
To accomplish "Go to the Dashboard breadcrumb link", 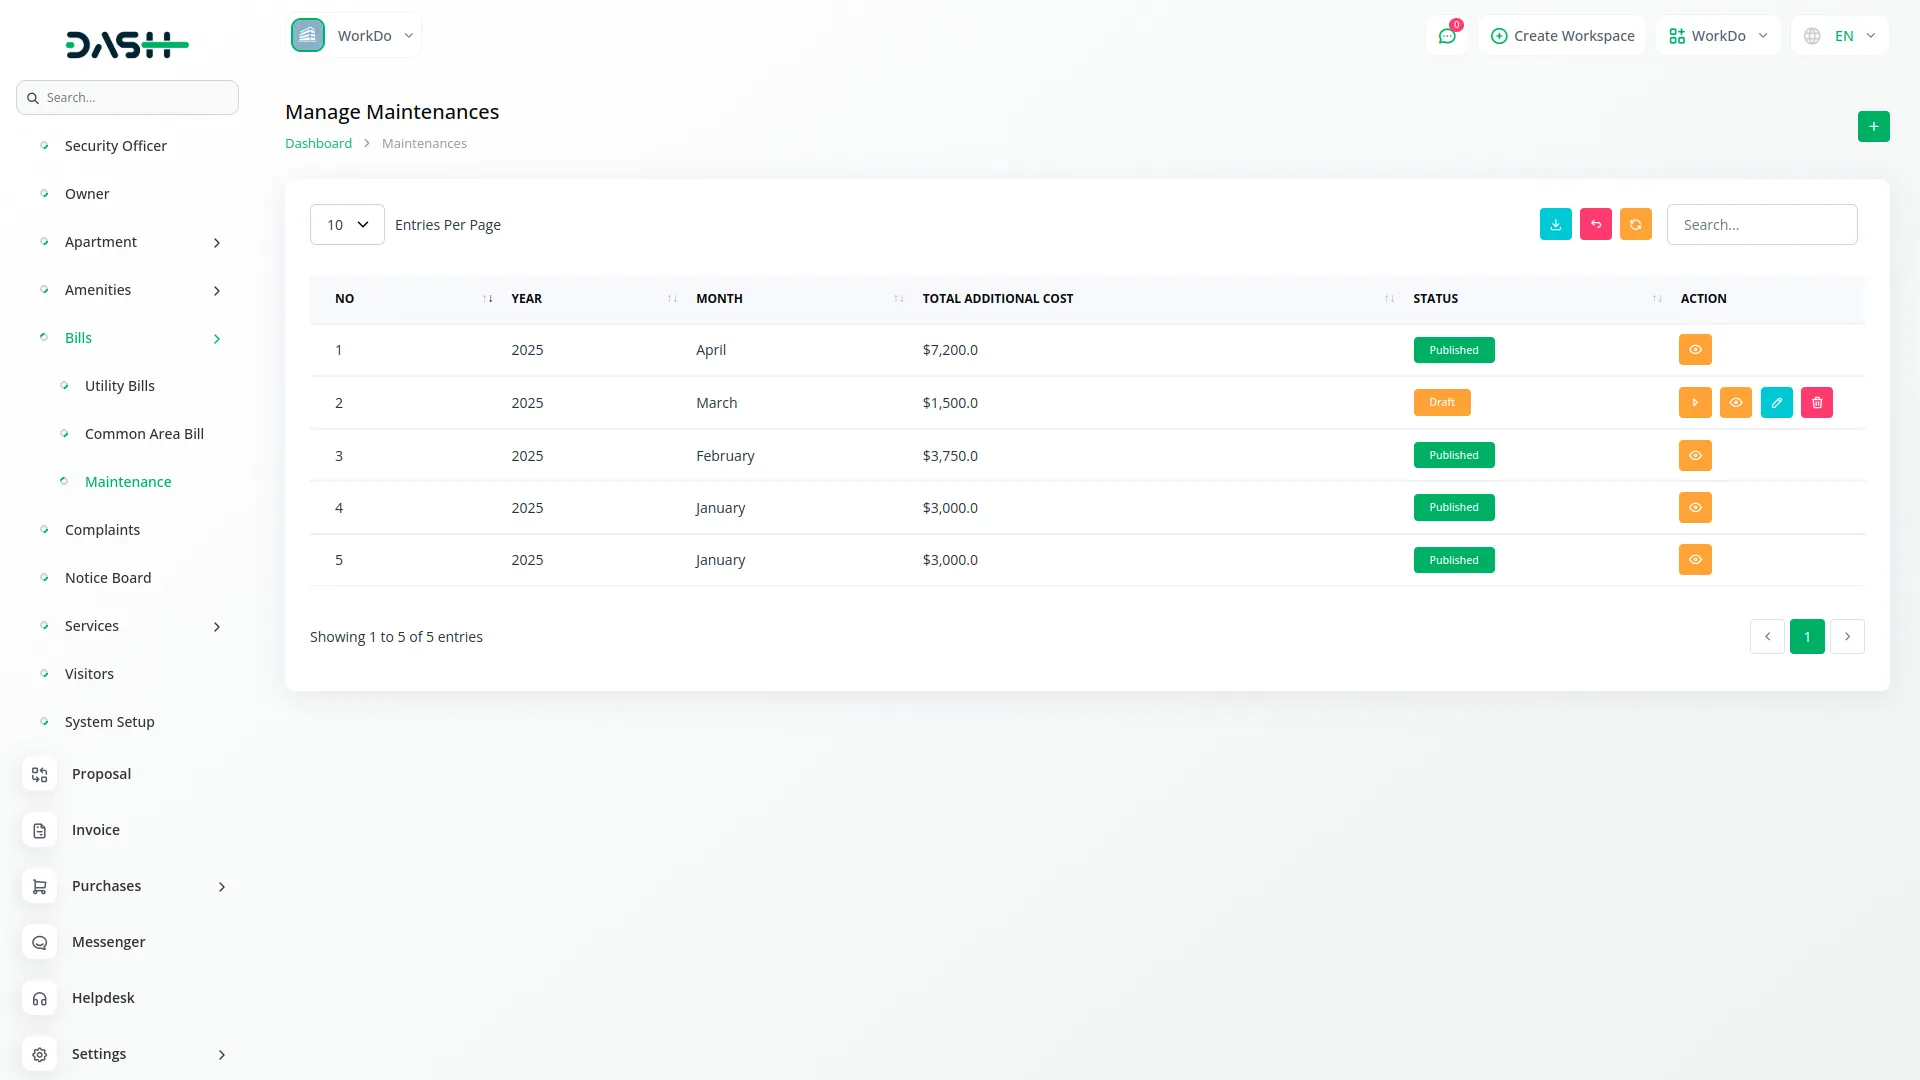I will (318, 144).
